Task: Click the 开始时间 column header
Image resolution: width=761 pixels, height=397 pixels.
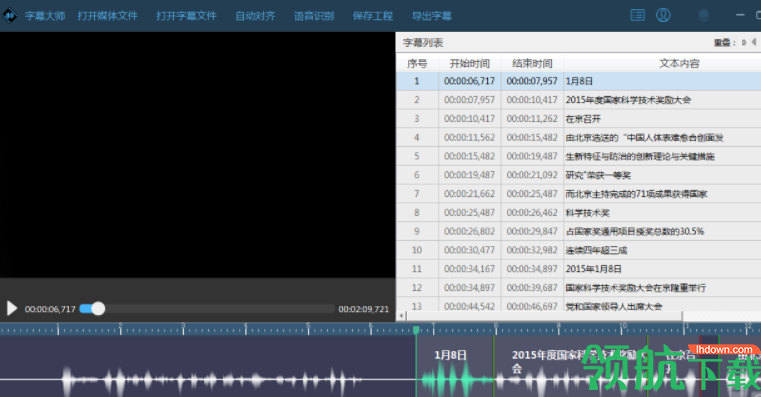Action: tap(469, 64)
